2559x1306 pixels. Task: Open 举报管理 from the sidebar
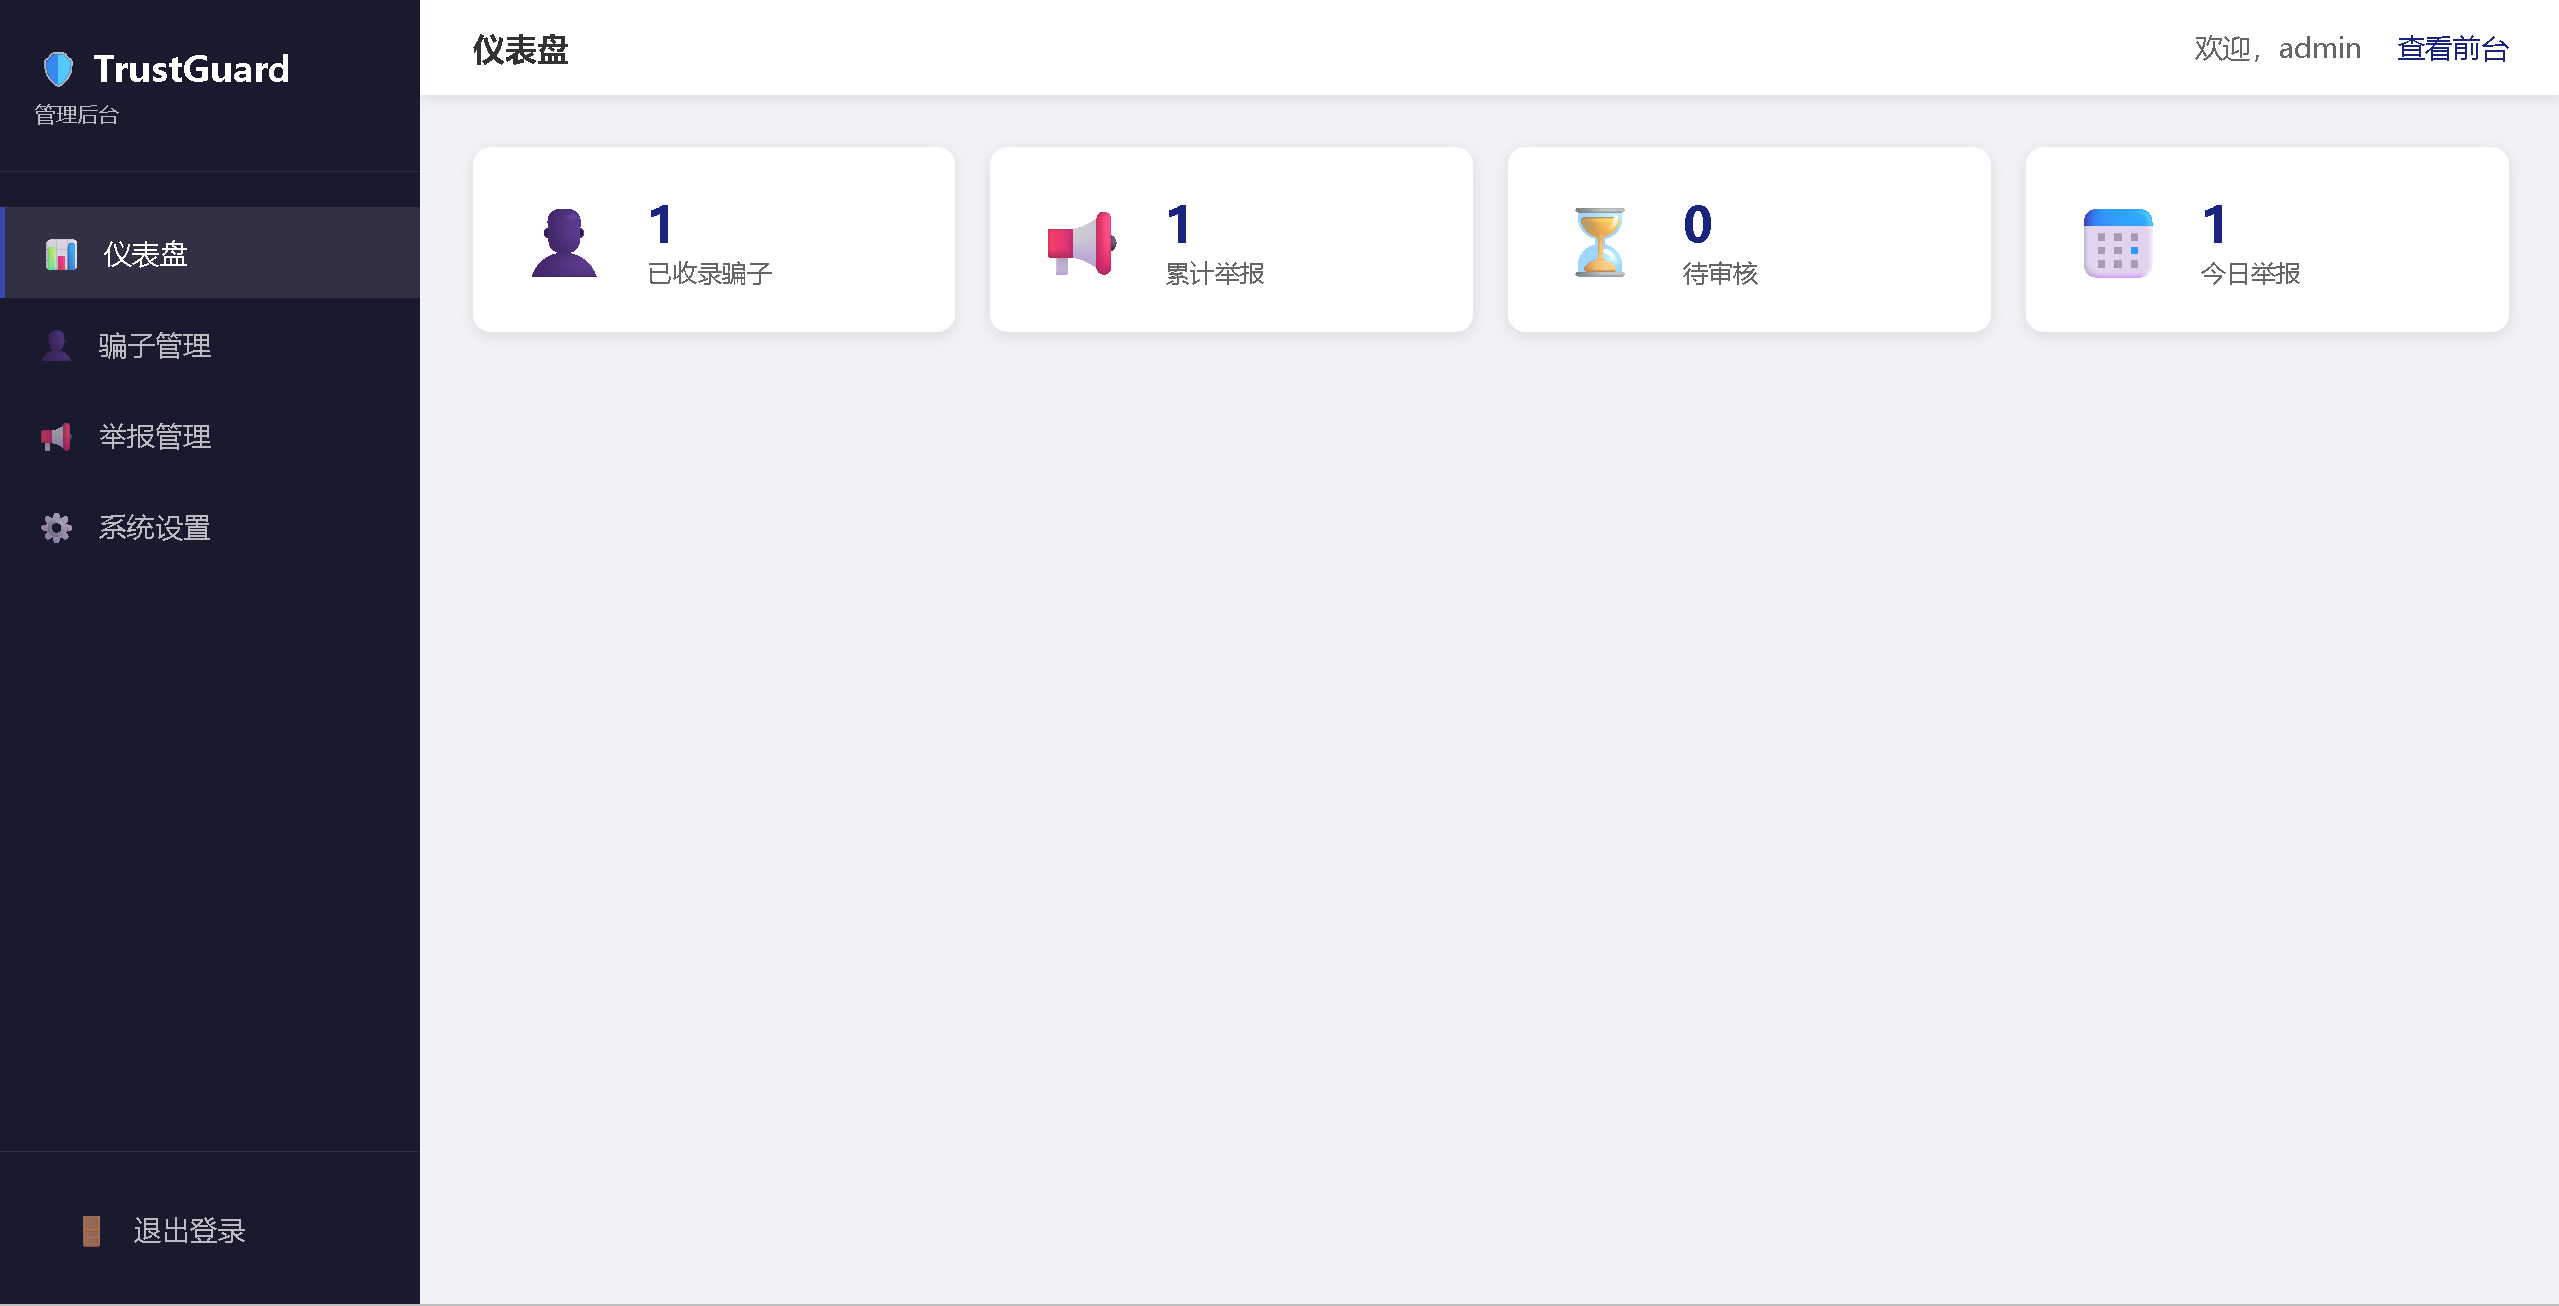[x=155, y=437]
